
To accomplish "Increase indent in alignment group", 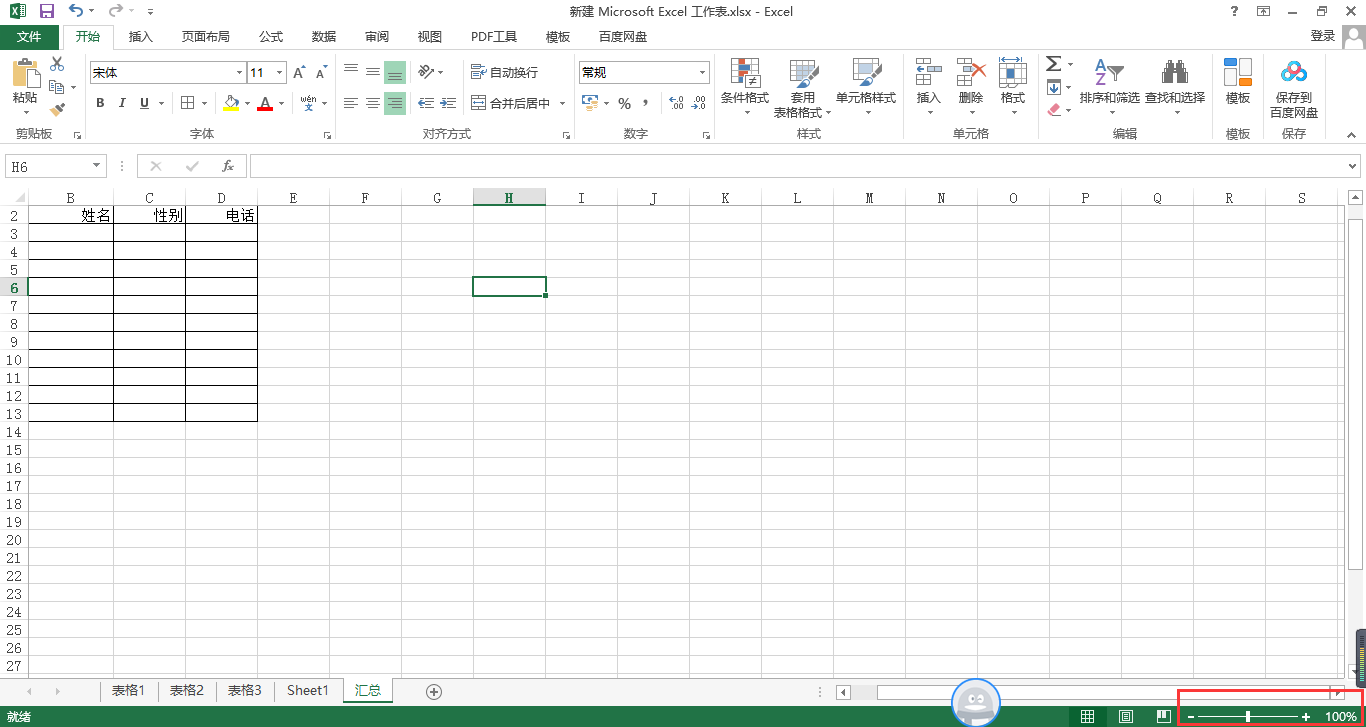I will pyautogui.click(x=448, y=103).
